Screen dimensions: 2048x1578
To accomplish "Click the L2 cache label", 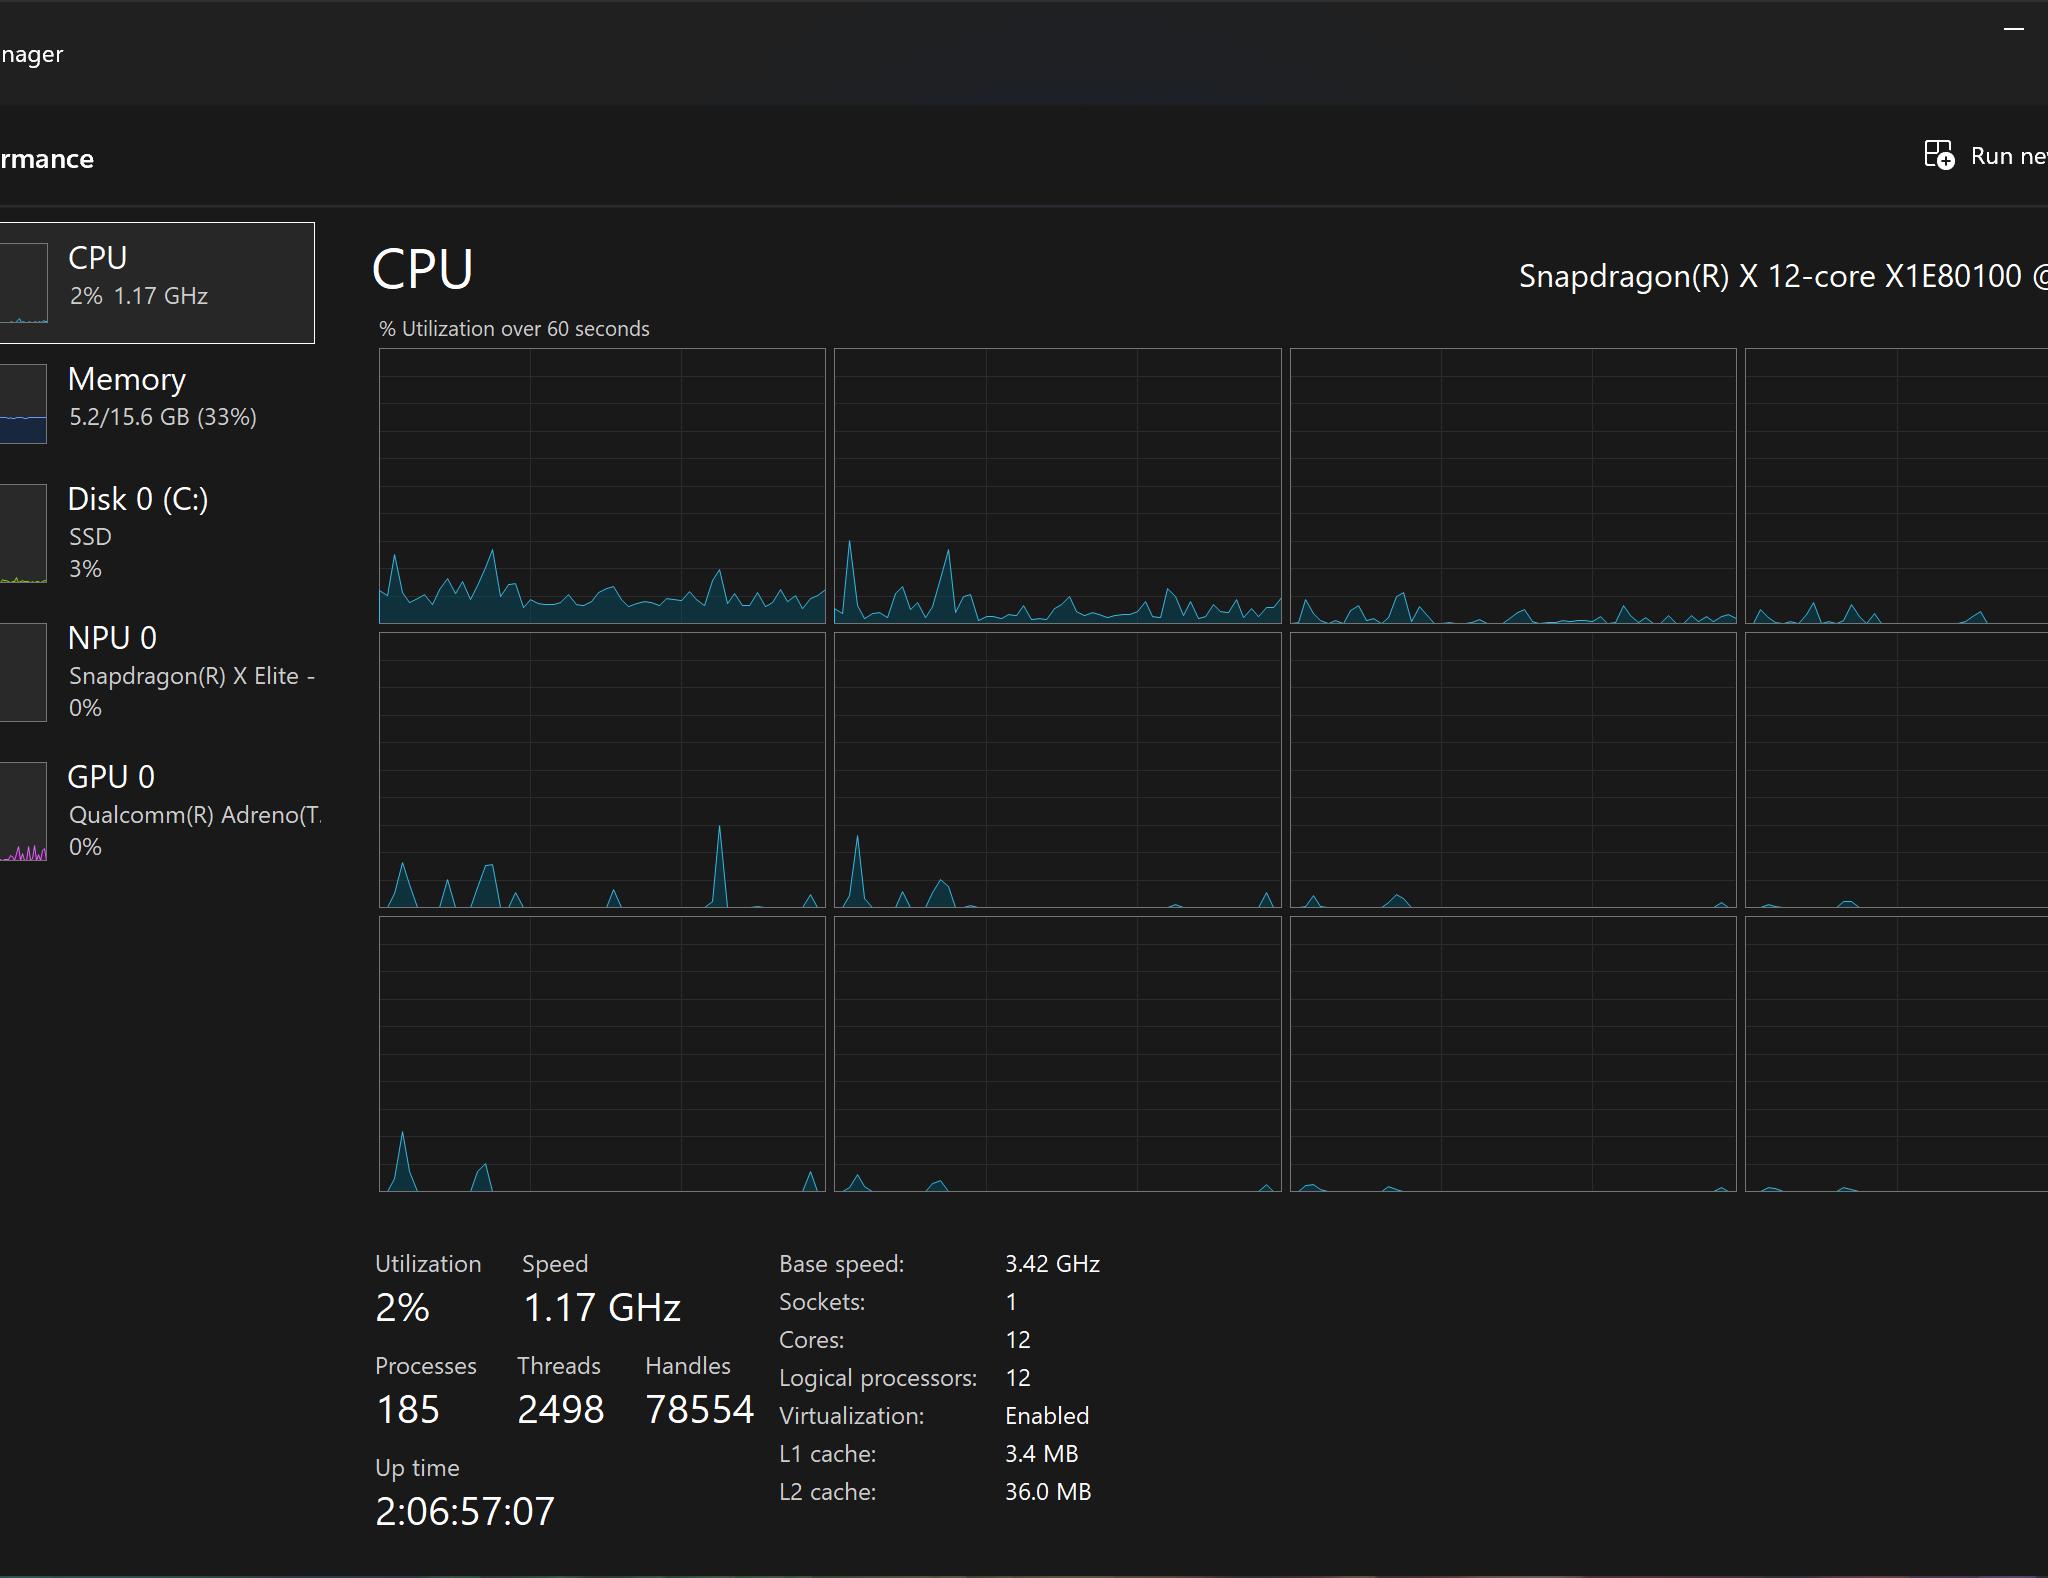I will (x=828, y=1492).
